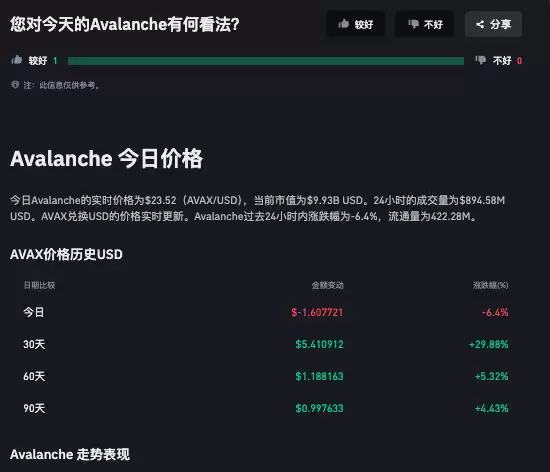This screenshot has height=472, width=550.
Task: Click the Avalanche 今日价格 heading
Action: click(106, 159)
